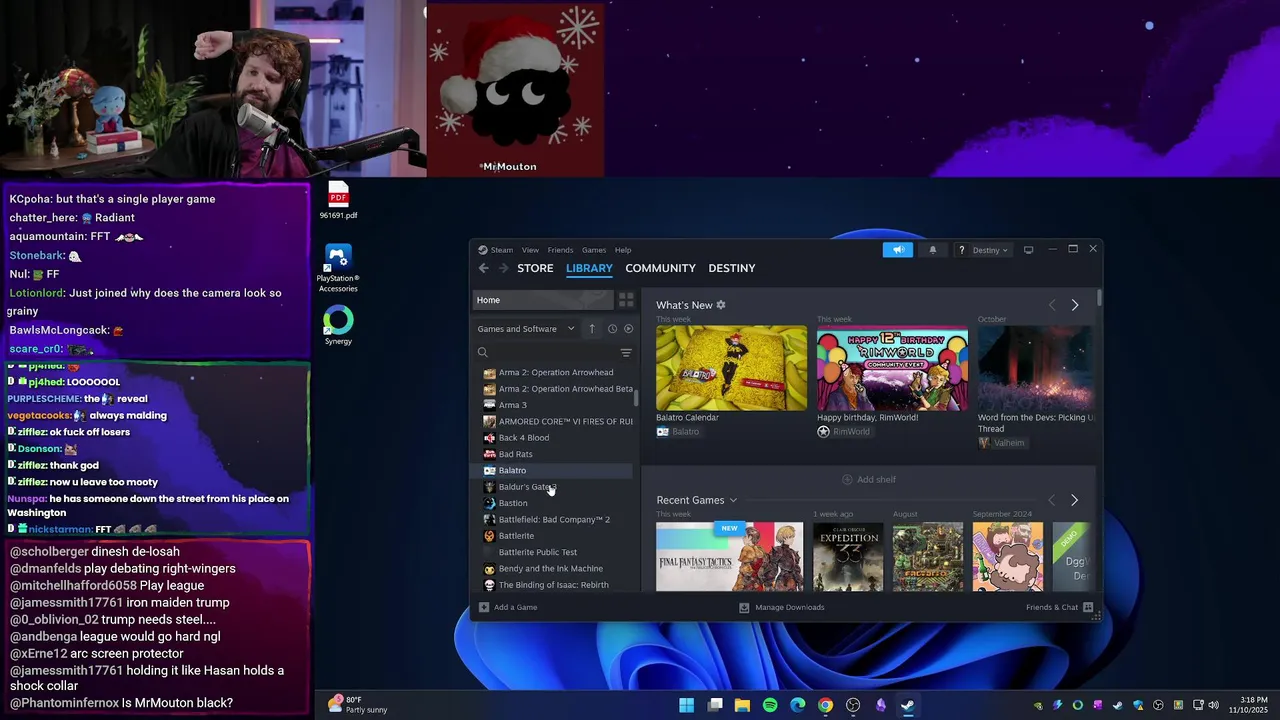The width and height of the screenshot is (1280, 720).
Task: Click the Add a Game plus icon
Action: 484,607
